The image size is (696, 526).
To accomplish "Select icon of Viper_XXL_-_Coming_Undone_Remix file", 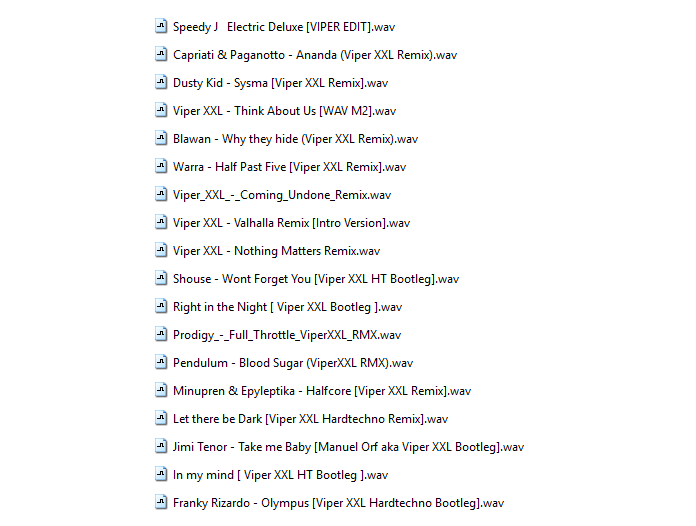I will coord(161,194).
